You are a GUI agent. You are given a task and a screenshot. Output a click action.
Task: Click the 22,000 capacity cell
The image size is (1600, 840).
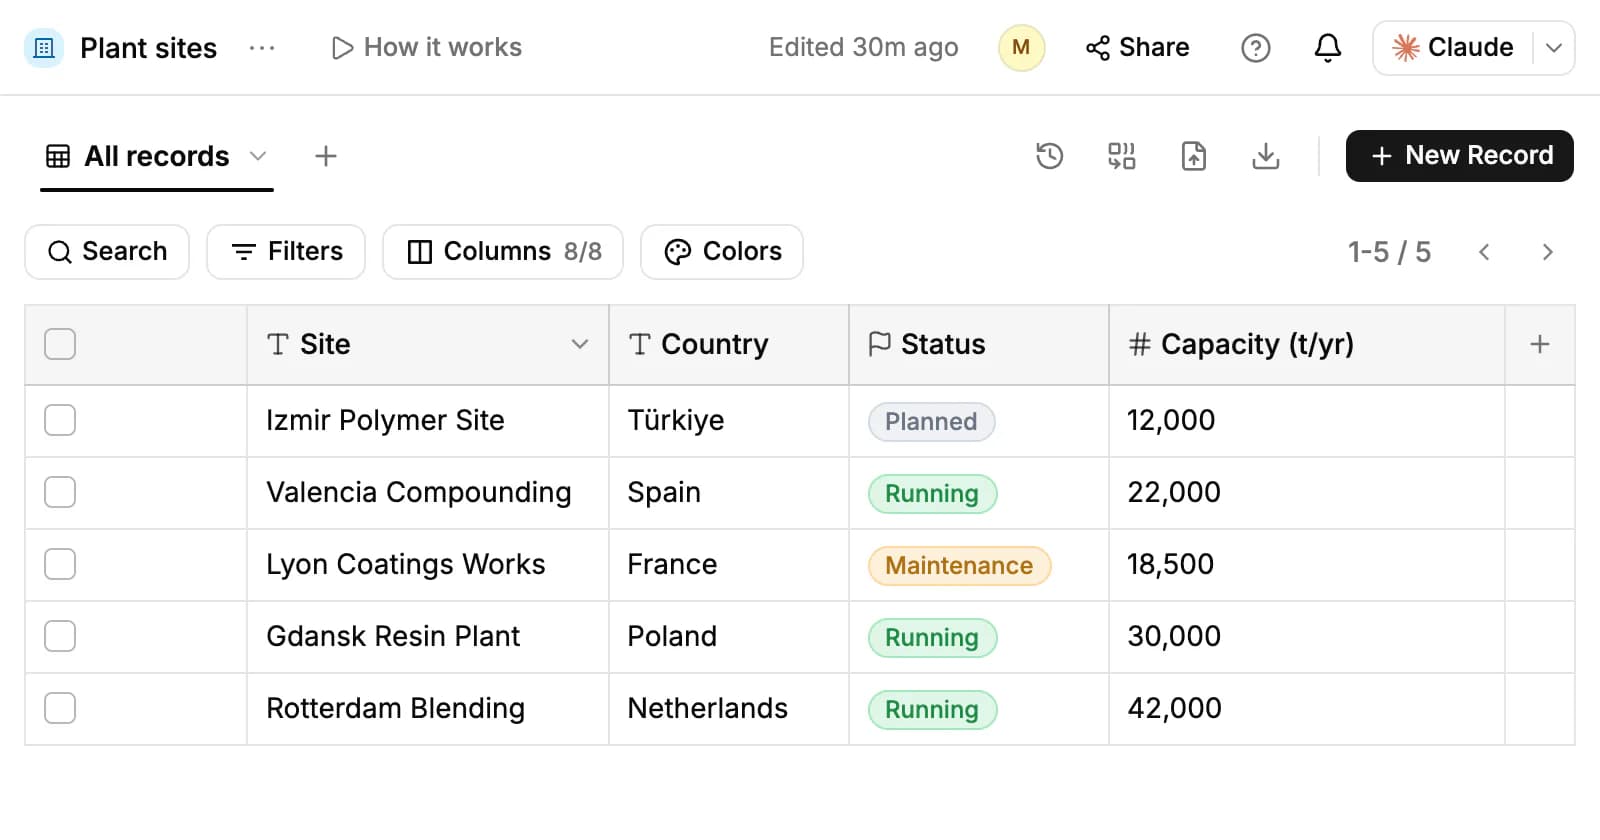[x=1307, y=493]
